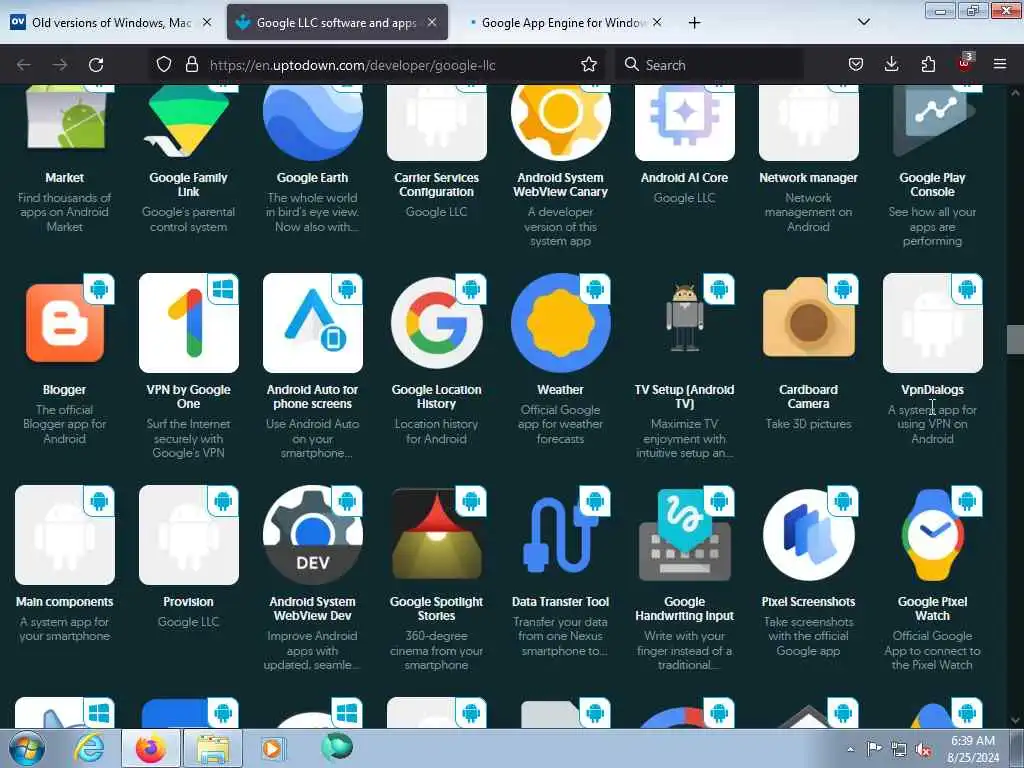The image size is (1024, 768).
Task: Open the Firefox downloads panel
Action: 891,64
